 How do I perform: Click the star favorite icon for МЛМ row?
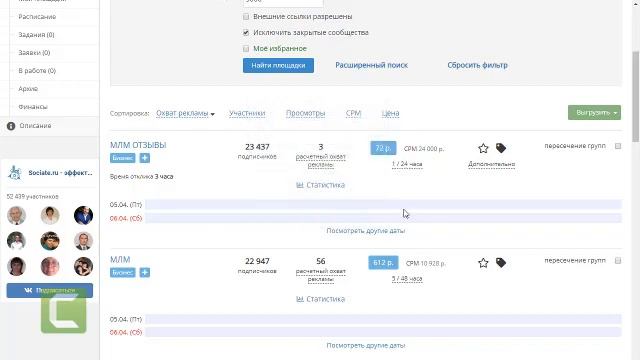[x=483, y=263]
